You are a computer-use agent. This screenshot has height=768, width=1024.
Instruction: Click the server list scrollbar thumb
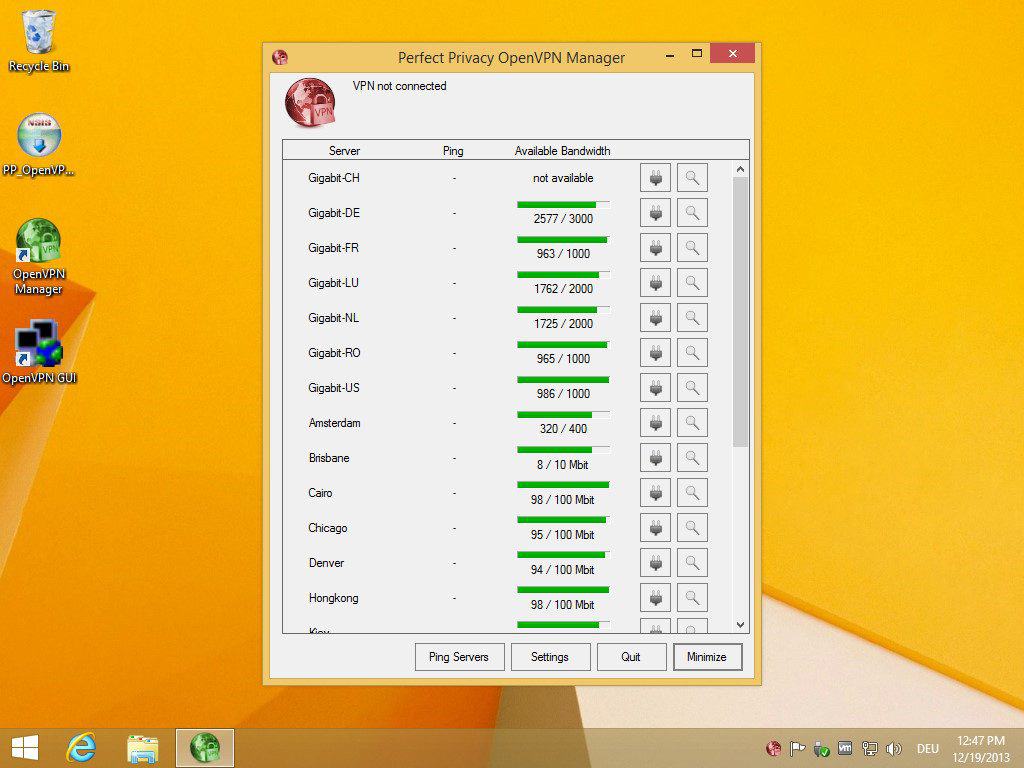click(x=740, y=312)
